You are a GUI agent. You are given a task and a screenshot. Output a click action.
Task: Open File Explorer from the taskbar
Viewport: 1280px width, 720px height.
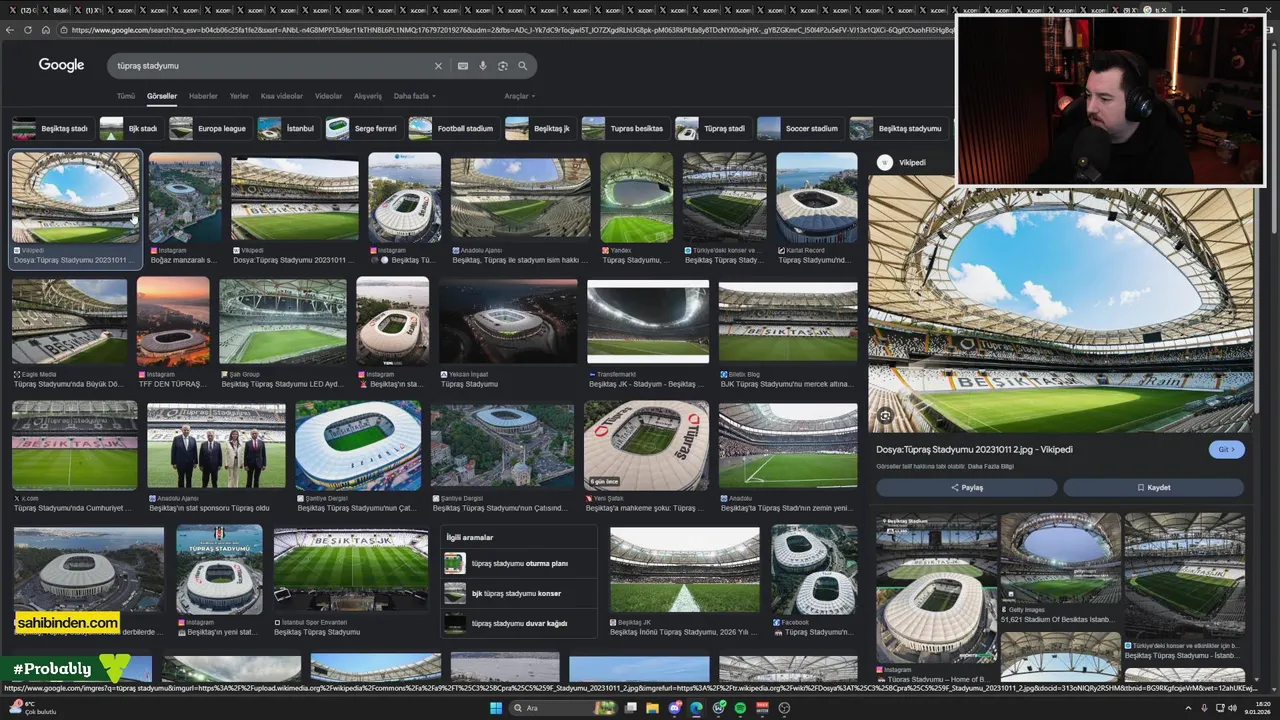point(651,708)
